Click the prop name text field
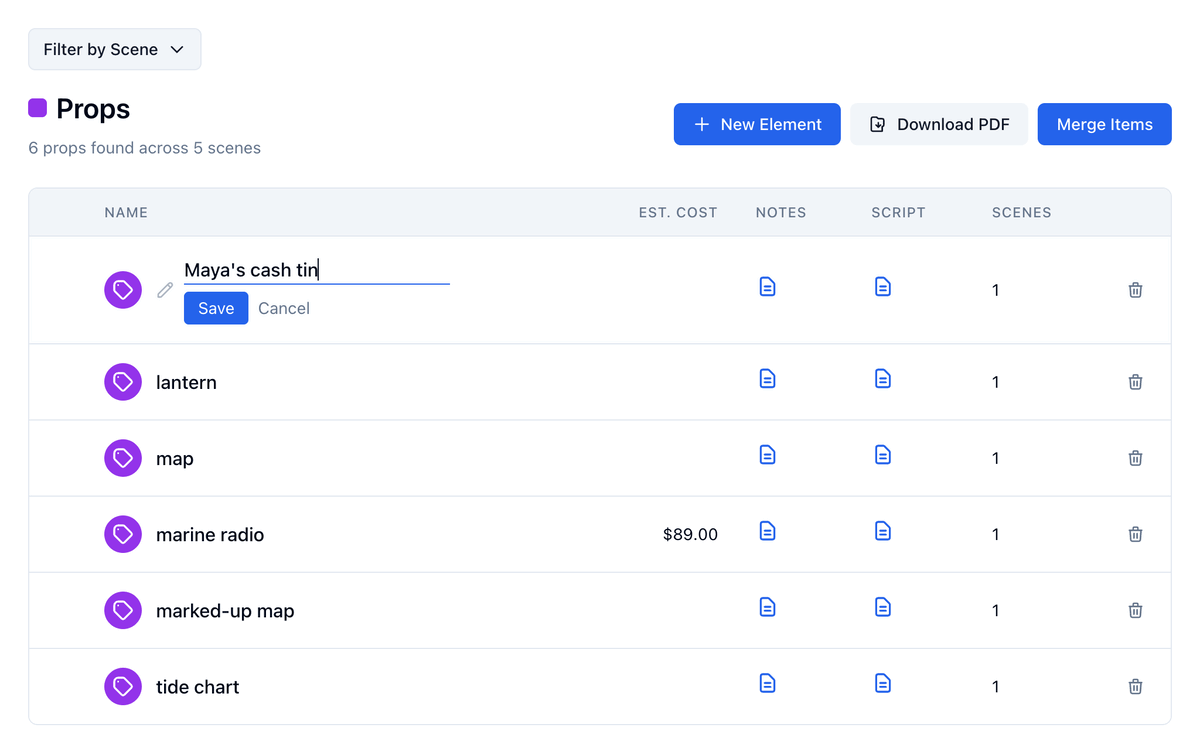This screenshot has width=1200, height=731. (317, 270)
